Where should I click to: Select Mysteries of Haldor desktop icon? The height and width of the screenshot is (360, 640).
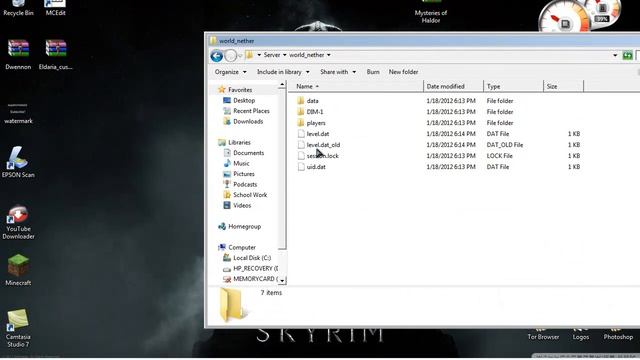click(431, 12)
